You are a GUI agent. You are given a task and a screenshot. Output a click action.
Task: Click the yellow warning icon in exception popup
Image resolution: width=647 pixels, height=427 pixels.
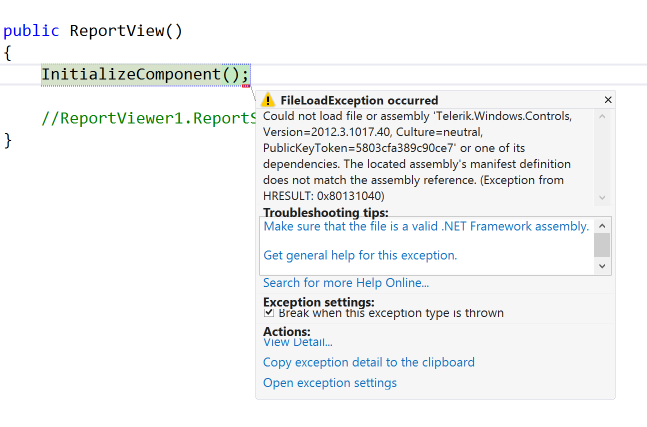(x=268, y=100)
